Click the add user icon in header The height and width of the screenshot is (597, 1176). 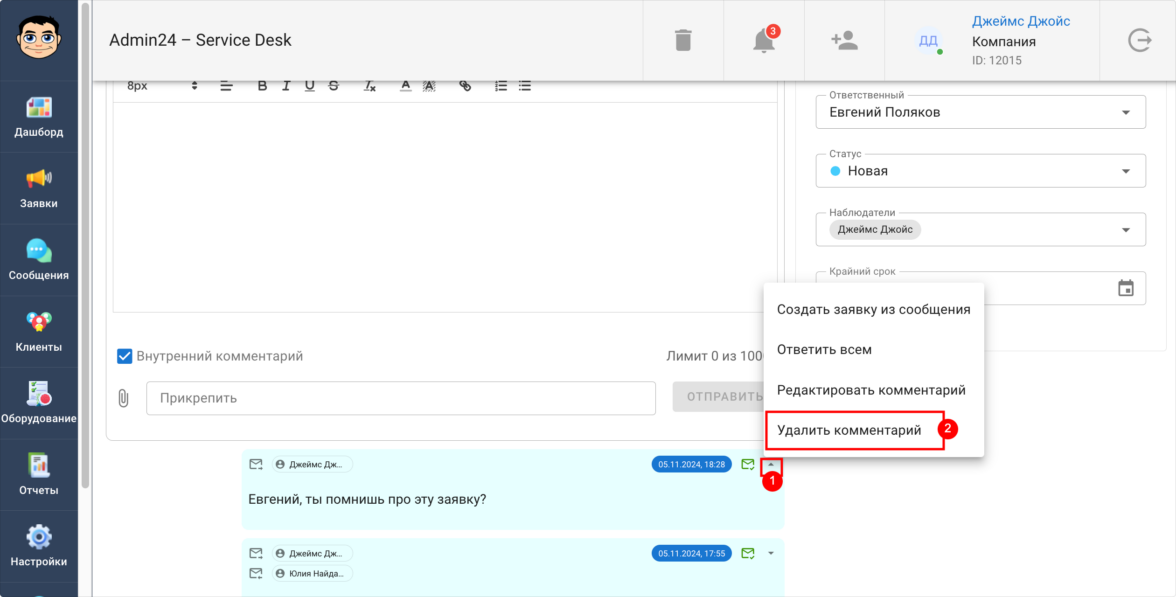pos(844,40)
